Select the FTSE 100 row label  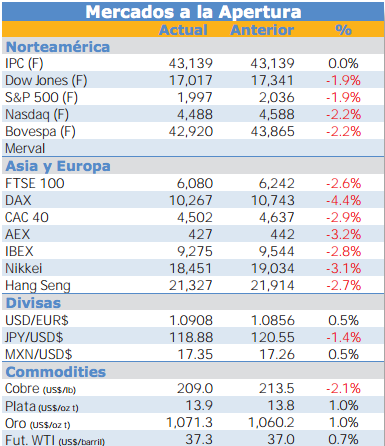click(x=35, y=183)
